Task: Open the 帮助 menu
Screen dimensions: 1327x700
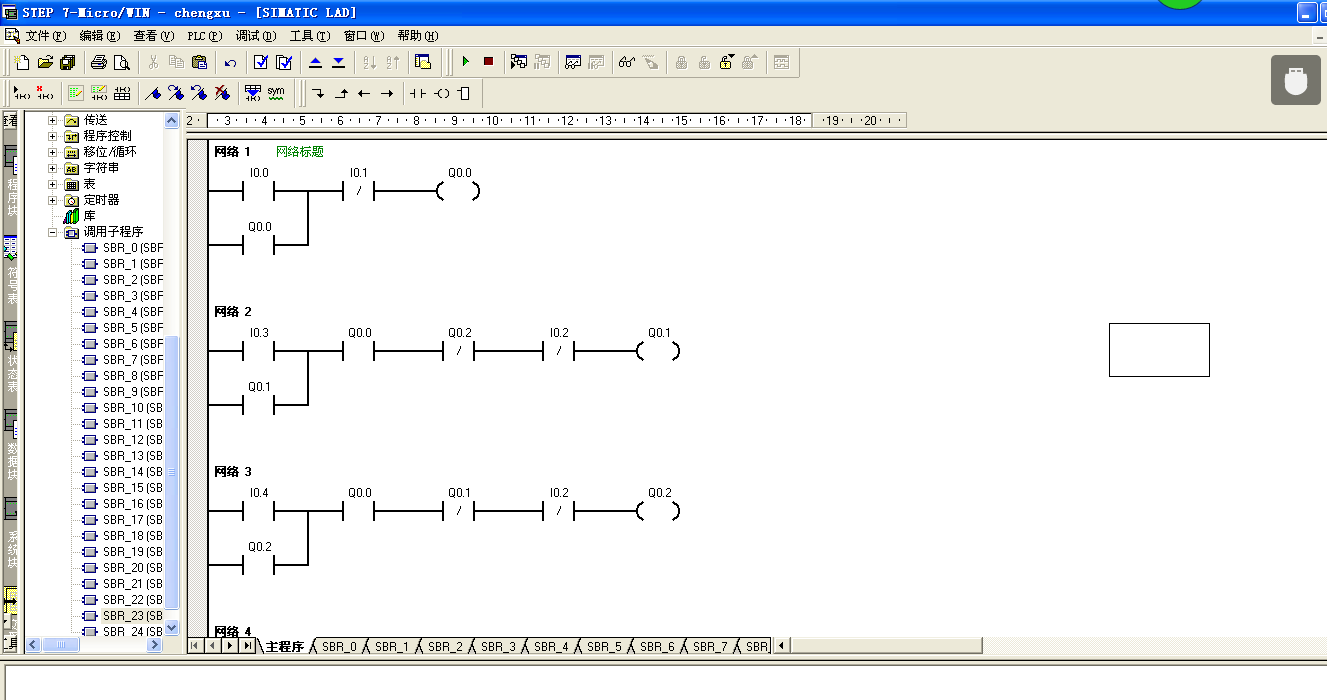Action: (418, 36)
